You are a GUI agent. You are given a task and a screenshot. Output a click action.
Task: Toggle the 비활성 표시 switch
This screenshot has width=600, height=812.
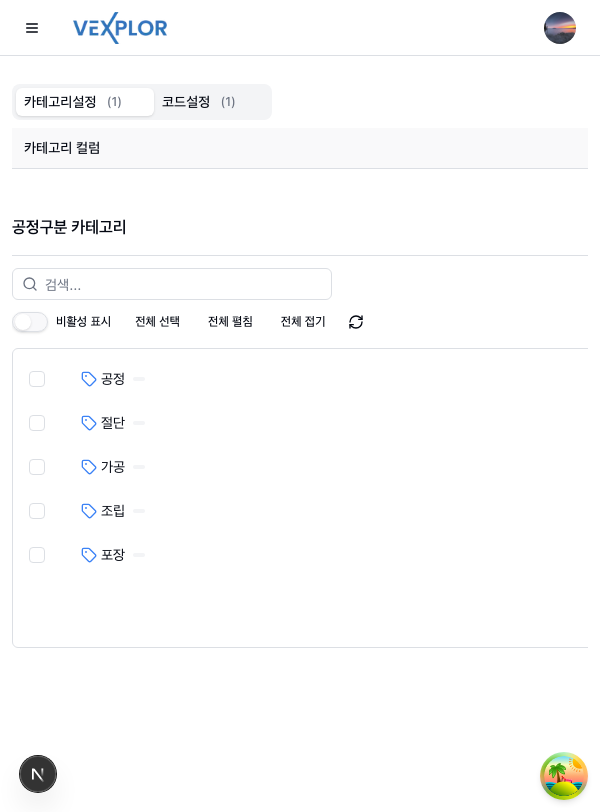[30, 322]
